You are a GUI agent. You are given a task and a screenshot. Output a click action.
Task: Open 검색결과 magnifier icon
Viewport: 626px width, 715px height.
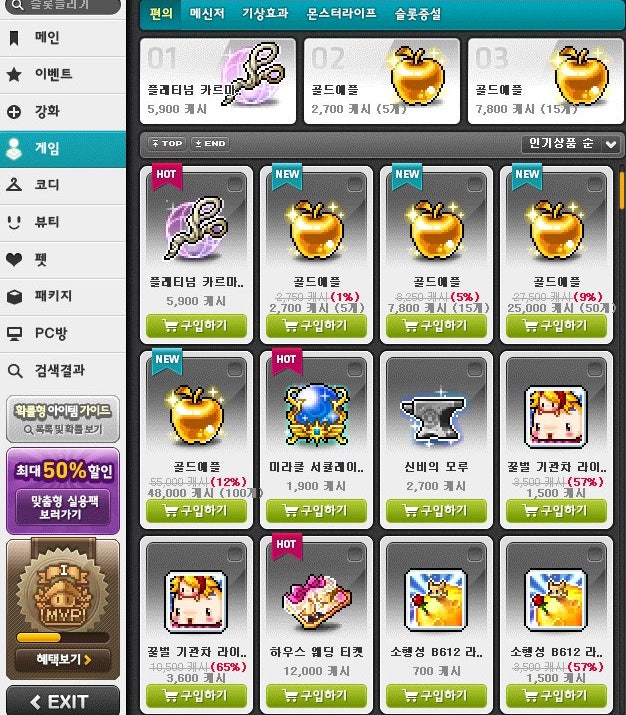tap(14, 371)
